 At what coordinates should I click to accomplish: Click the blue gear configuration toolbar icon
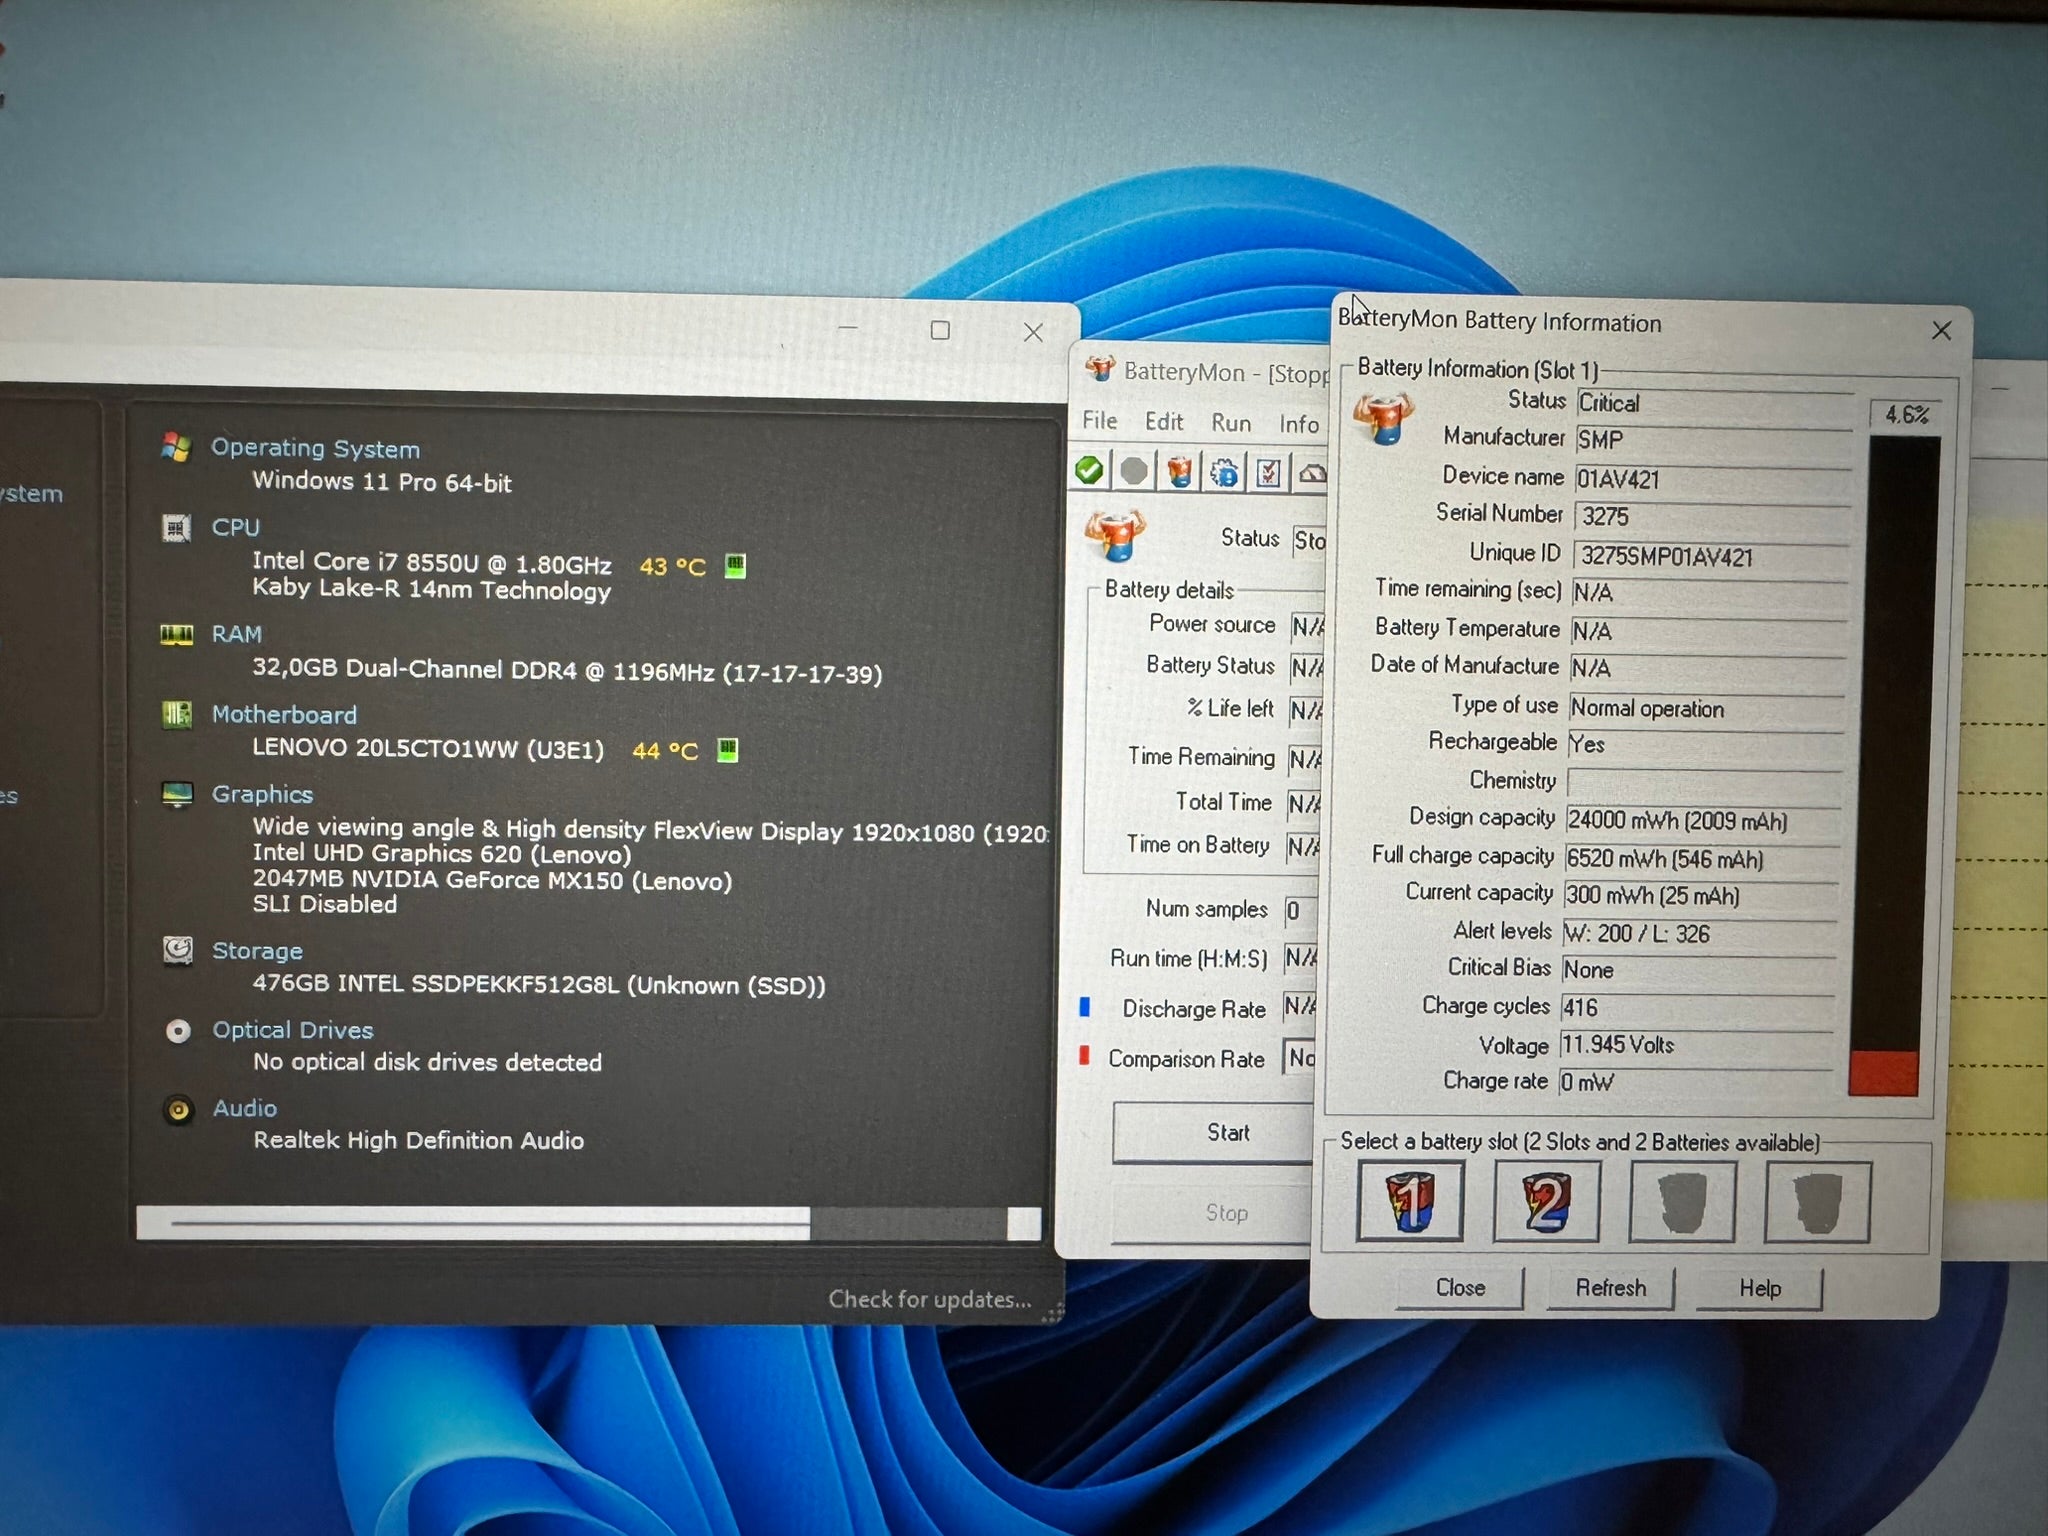1225,473
